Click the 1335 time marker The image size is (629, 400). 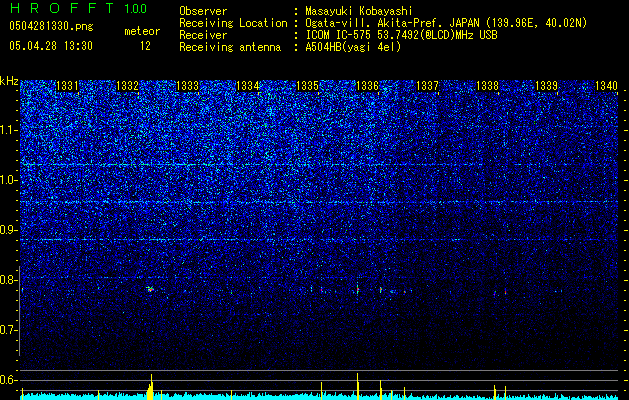307,86
